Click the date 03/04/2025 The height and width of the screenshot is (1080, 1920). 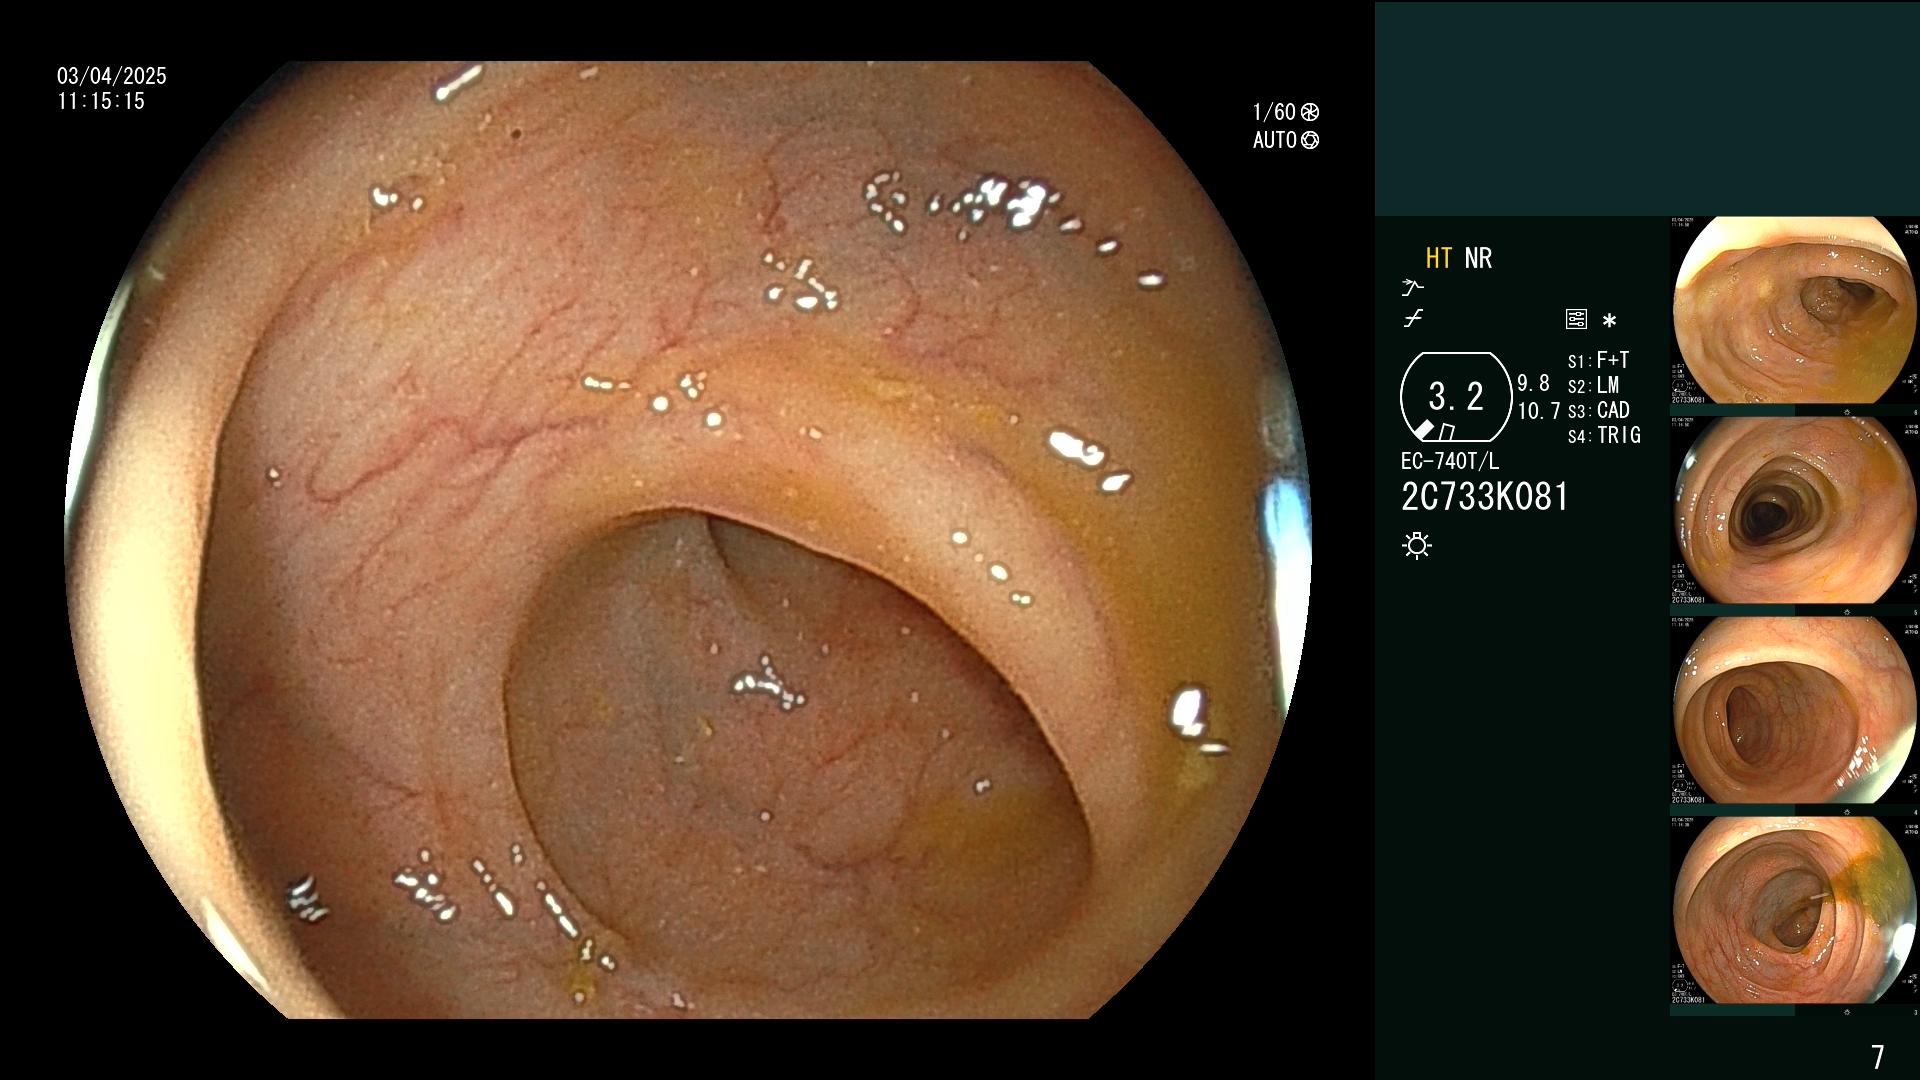112,76
